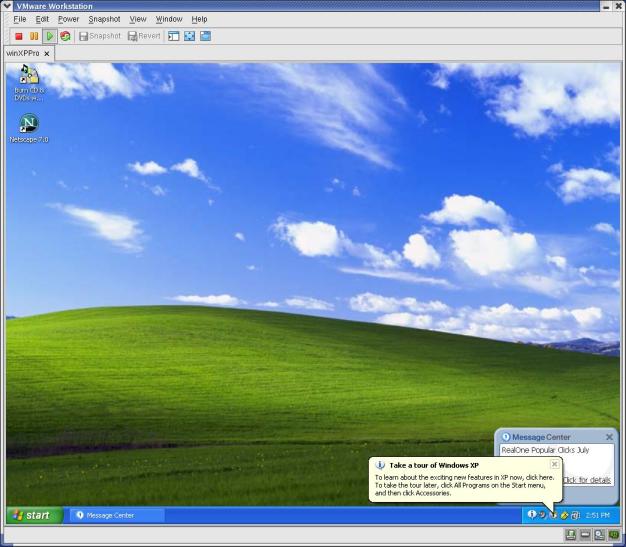Click the 'Click for details' link

pyautogui.click(x=587, y=480)
